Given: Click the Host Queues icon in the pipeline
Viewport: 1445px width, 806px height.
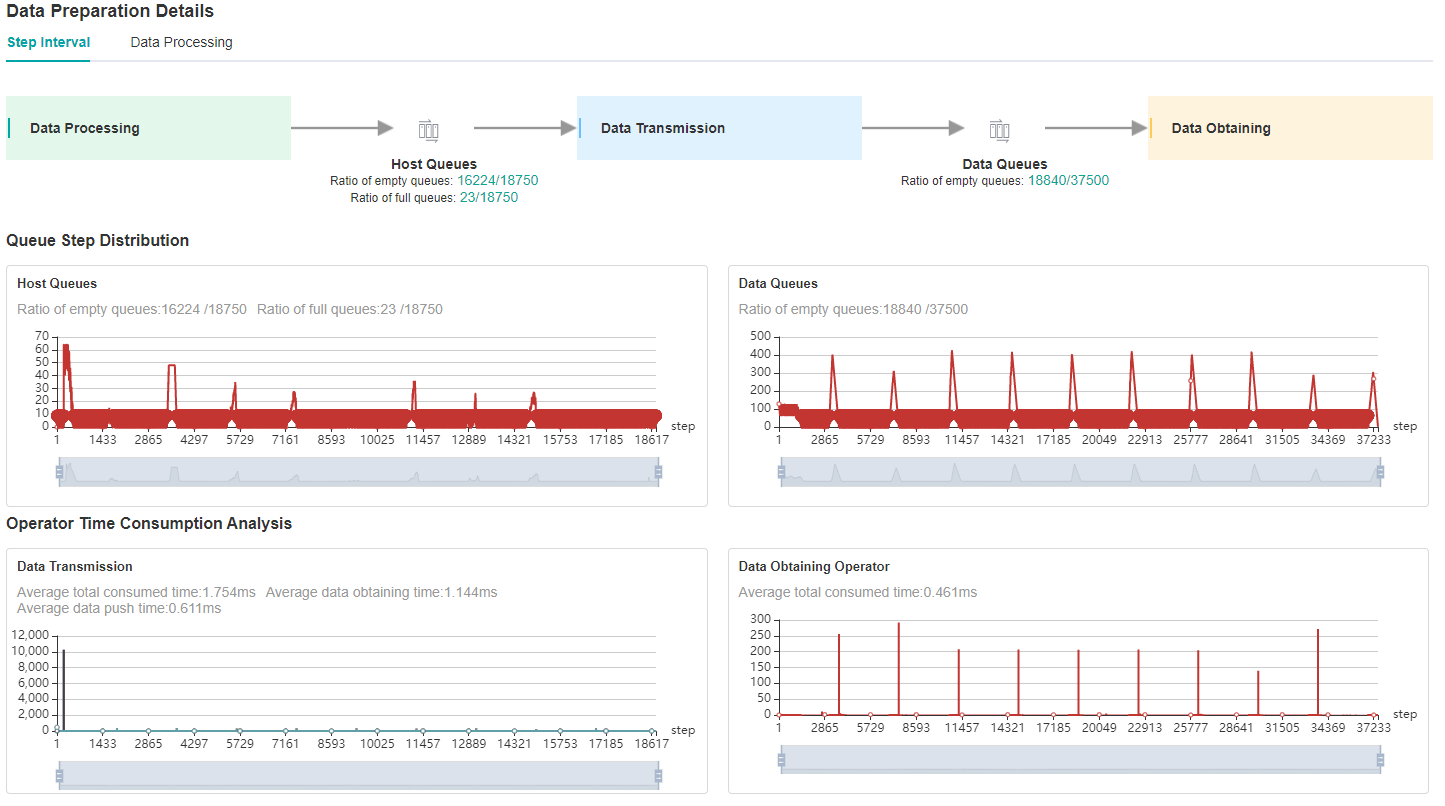Looking at the screenshot, I should pyautogui.click(x=428, y=129).
